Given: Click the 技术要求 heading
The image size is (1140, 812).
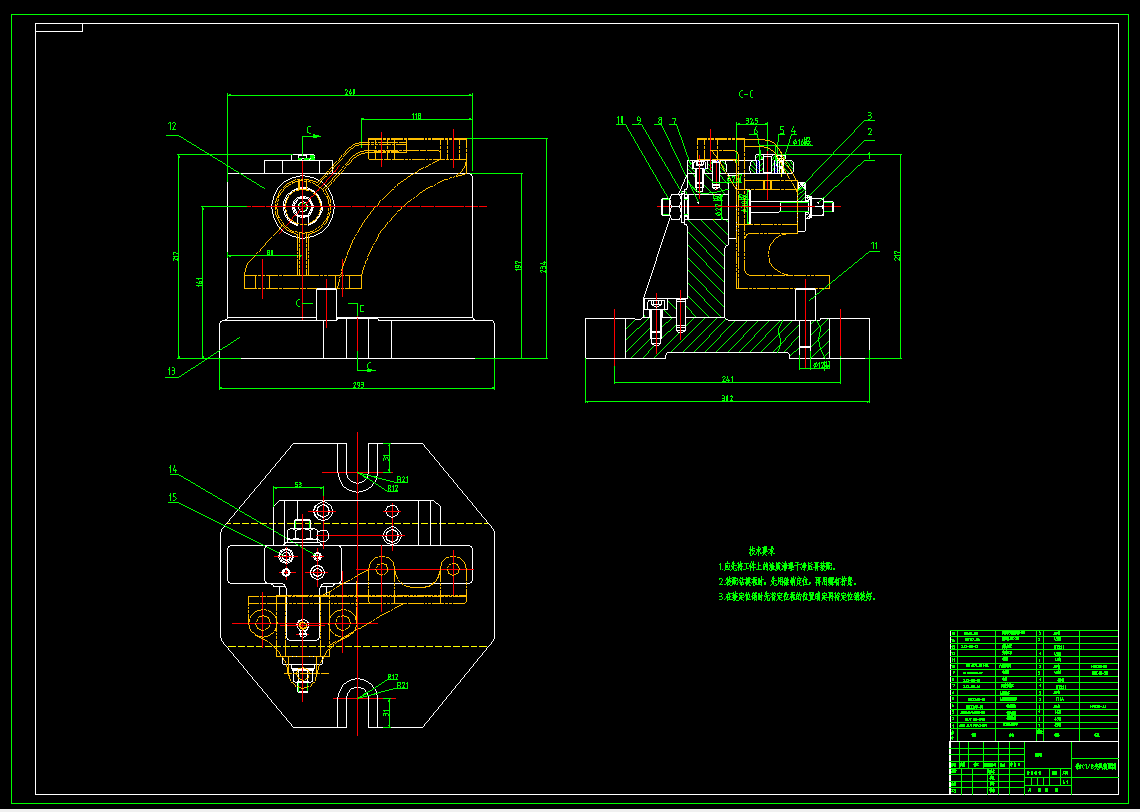Looking at the screenshot, I should [762, 550].
